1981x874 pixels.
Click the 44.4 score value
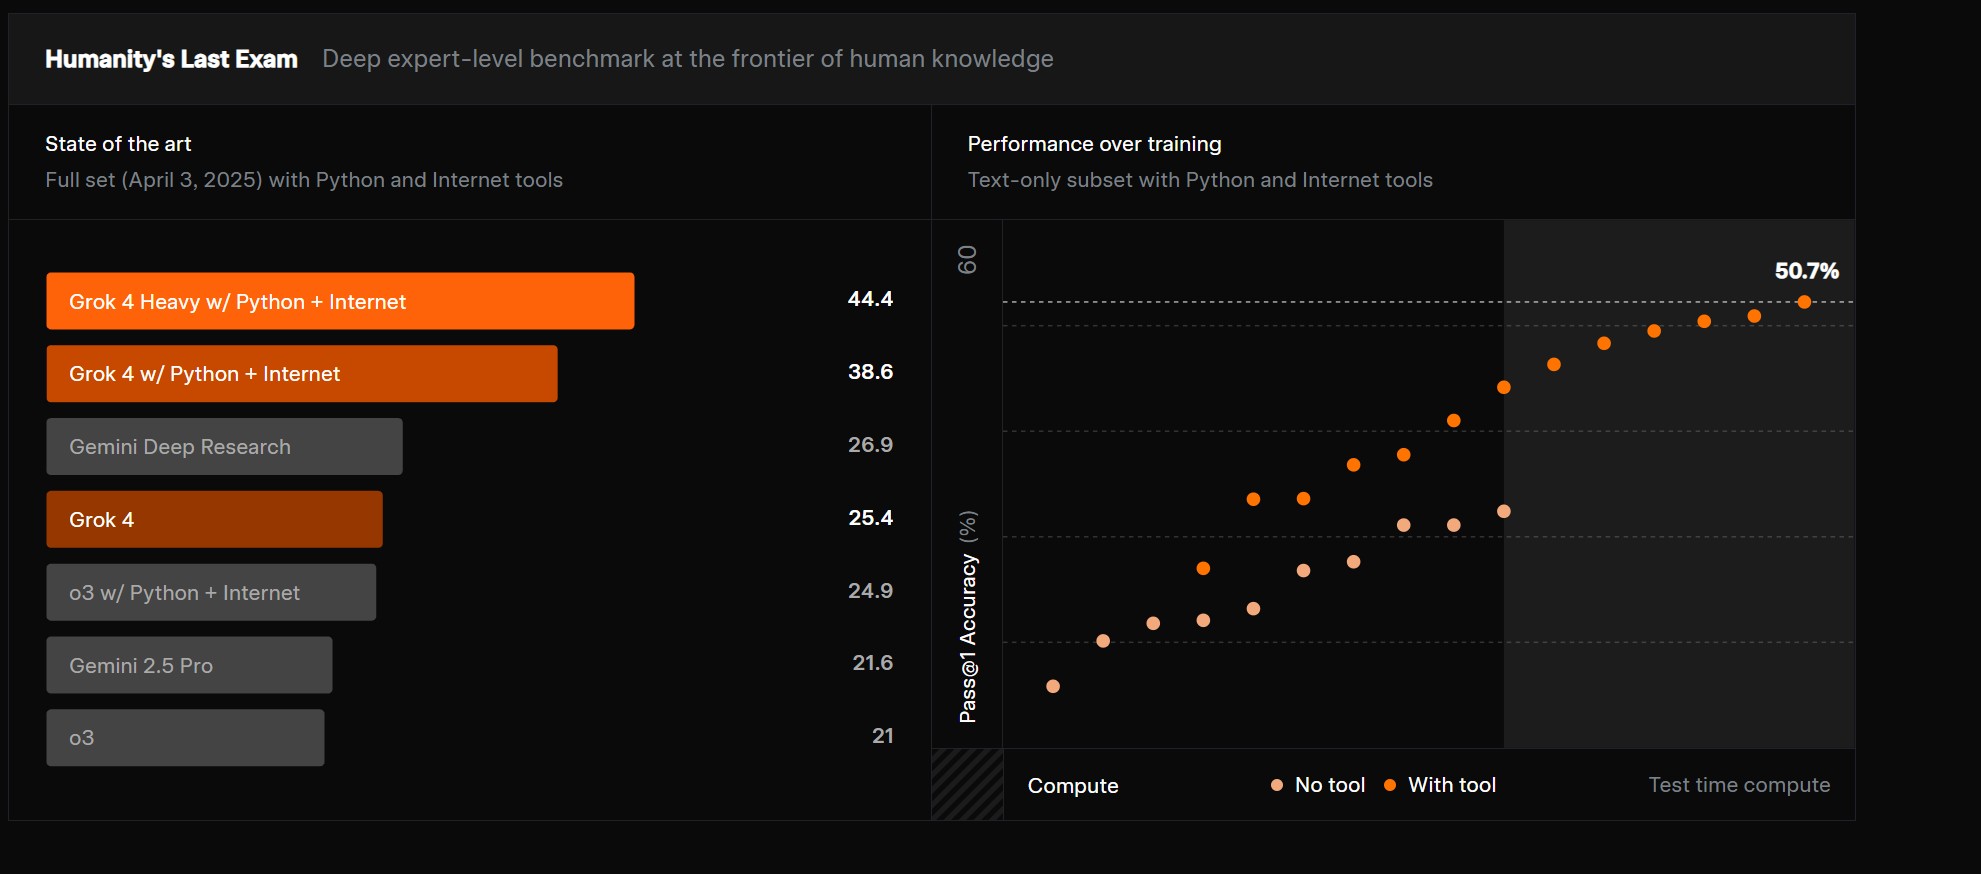pos(870,299)
